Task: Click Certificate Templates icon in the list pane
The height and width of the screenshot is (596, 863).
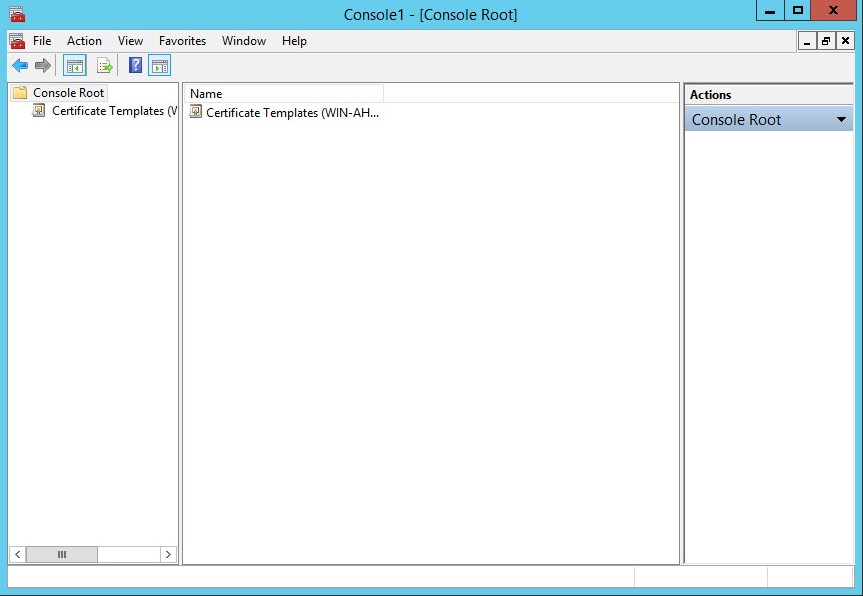Action: coord(195,112)
